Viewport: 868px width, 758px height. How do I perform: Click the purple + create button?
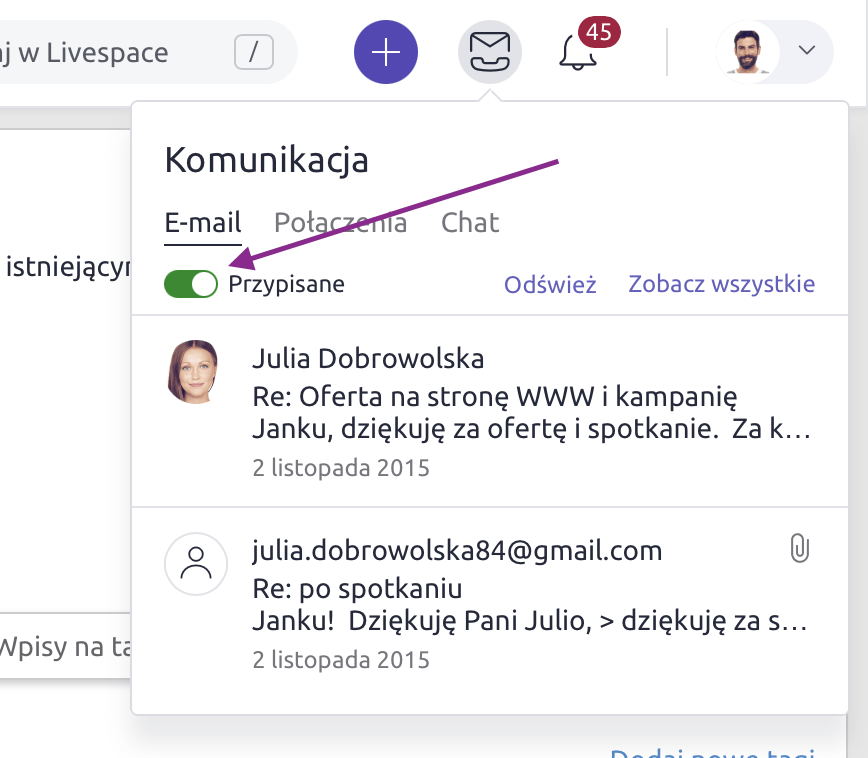click(x=386, y=52)
